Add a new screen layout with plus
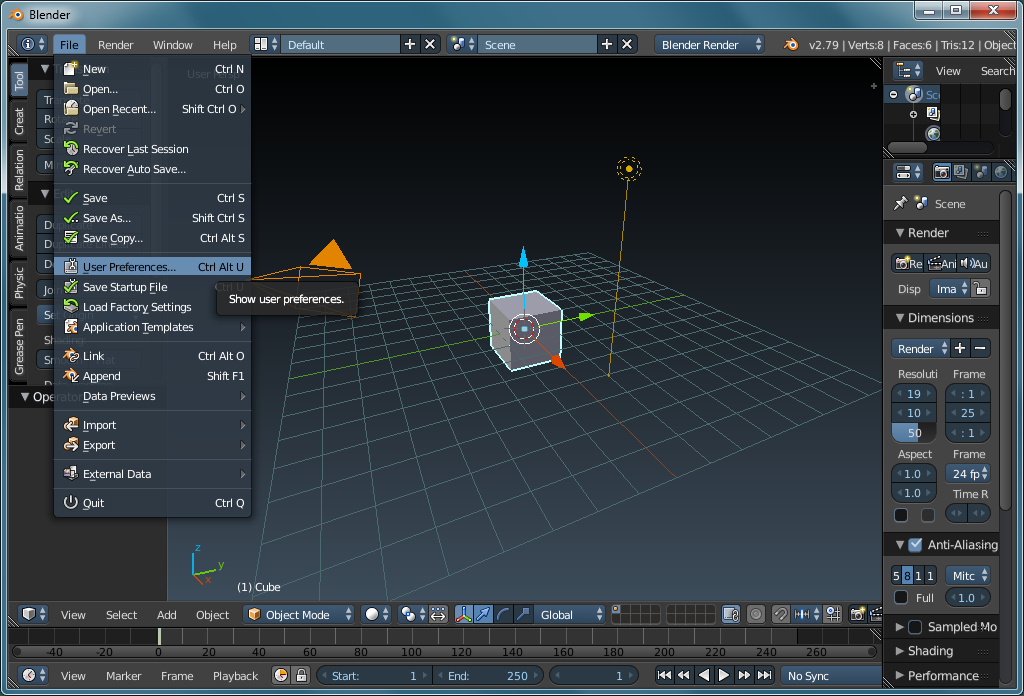The height and width of the screenshot is (696, 1024). (x=410, y=44)
